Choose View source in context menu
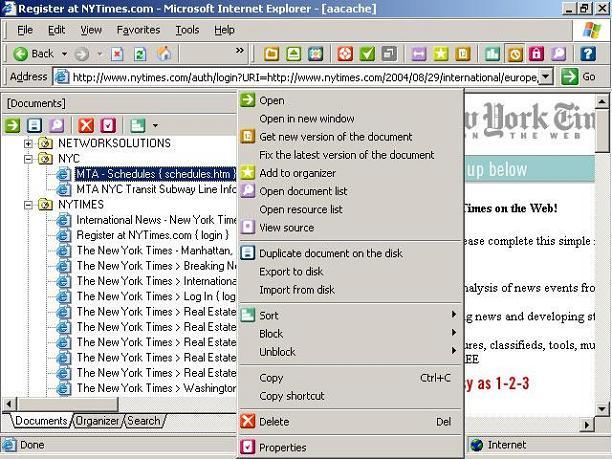 click(349, 227)
